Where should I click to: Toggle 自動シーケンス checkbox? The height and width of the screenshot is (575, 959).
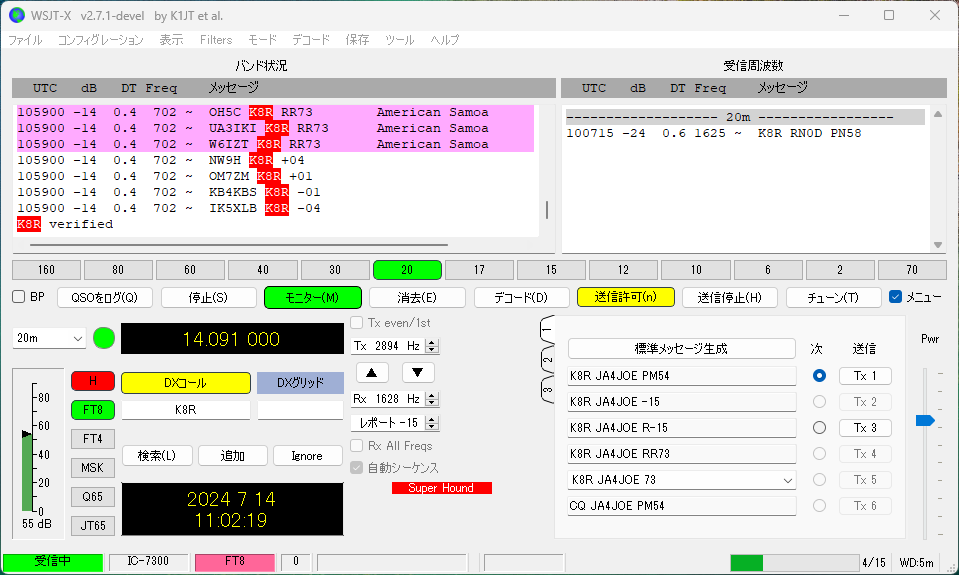click(x=357, y=467)
